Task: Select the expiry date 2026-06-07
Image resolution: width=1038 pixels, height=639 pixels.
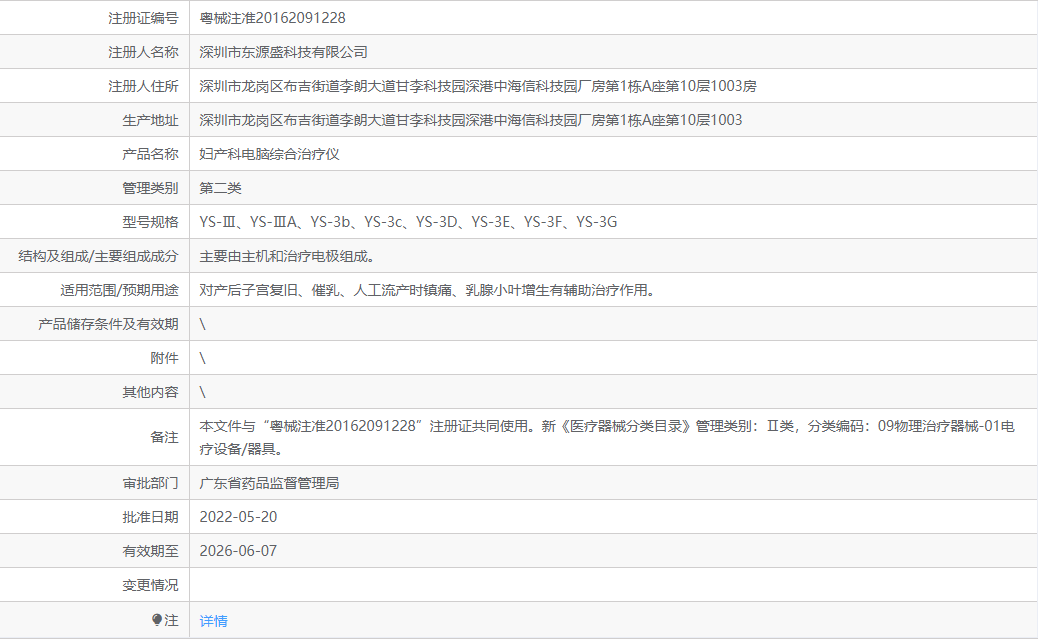Action: click(x=238, y=551)
